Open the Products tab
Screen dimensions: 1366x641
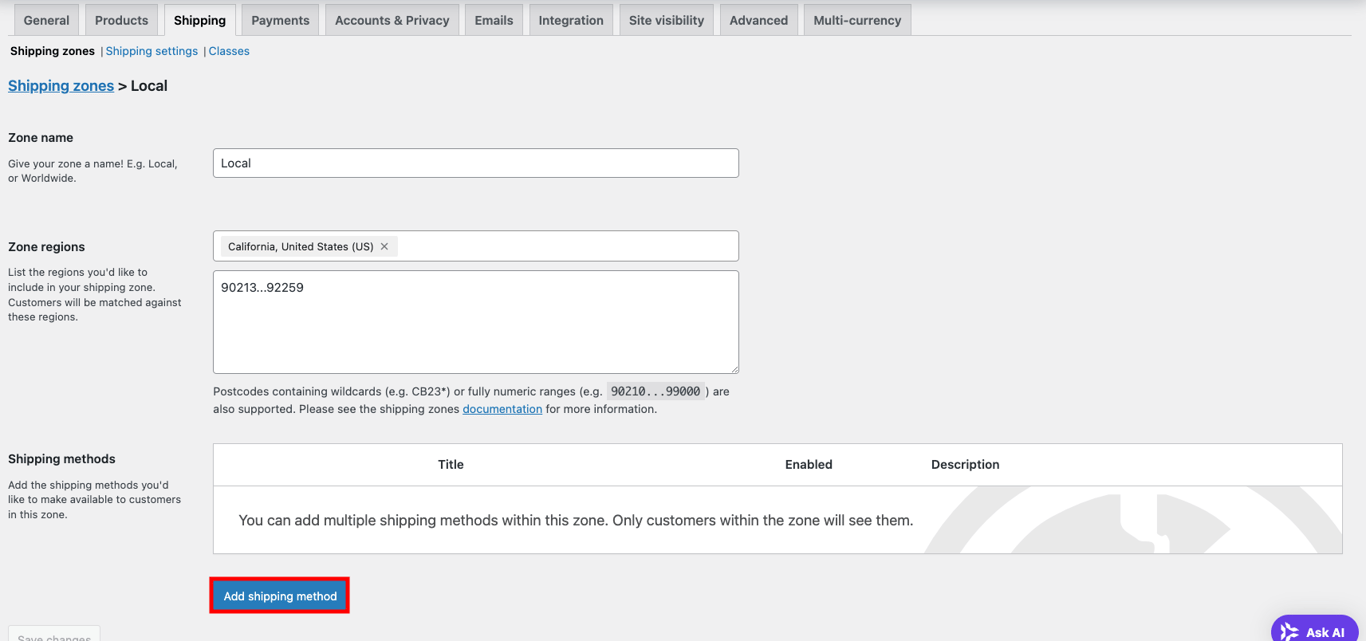[x=121, y=19]
